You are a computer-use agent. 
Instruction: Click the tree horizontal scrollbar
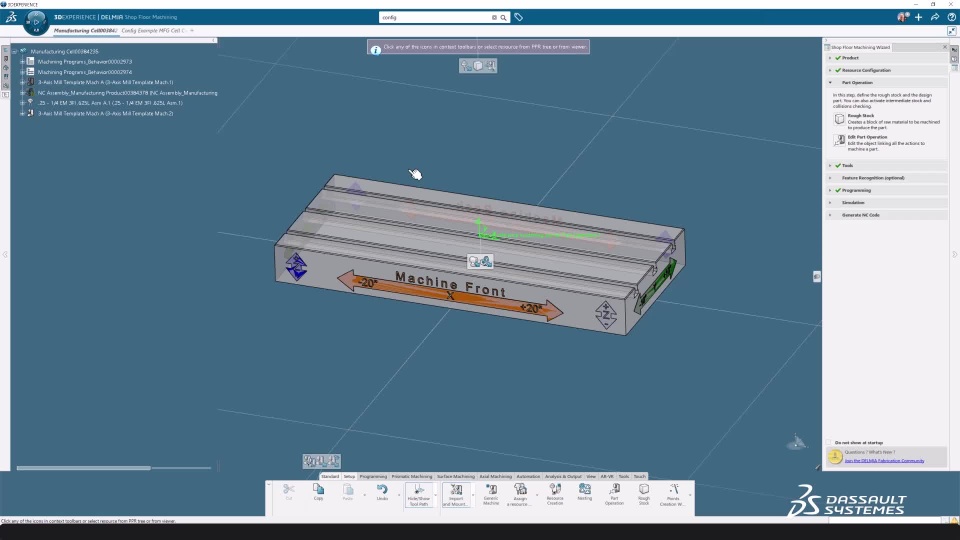coord(84,468)
